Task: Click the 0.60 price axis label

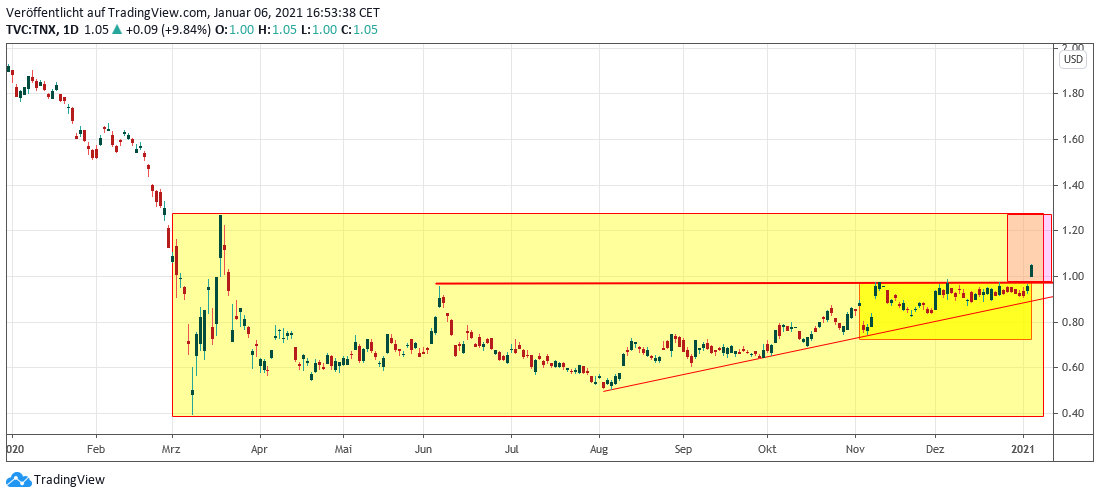Action: tap(1073, 368)
